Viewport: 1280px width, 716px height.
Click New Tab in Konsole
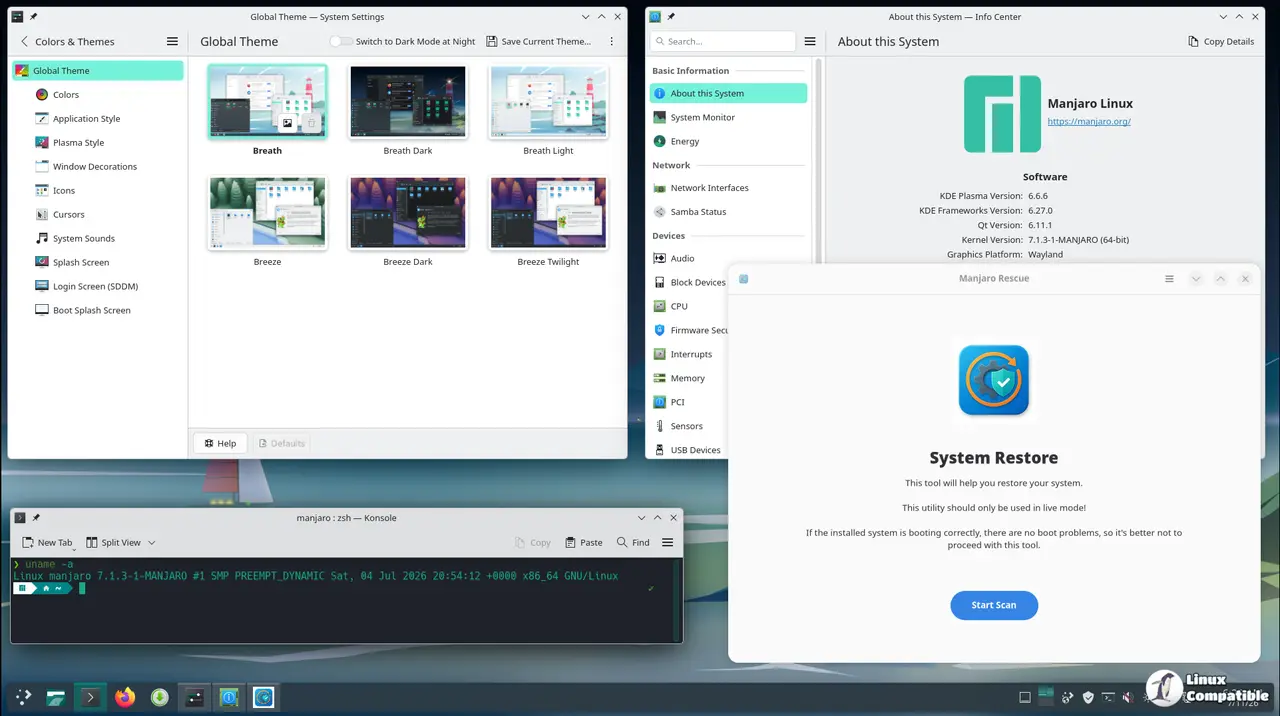pos(47,543)
